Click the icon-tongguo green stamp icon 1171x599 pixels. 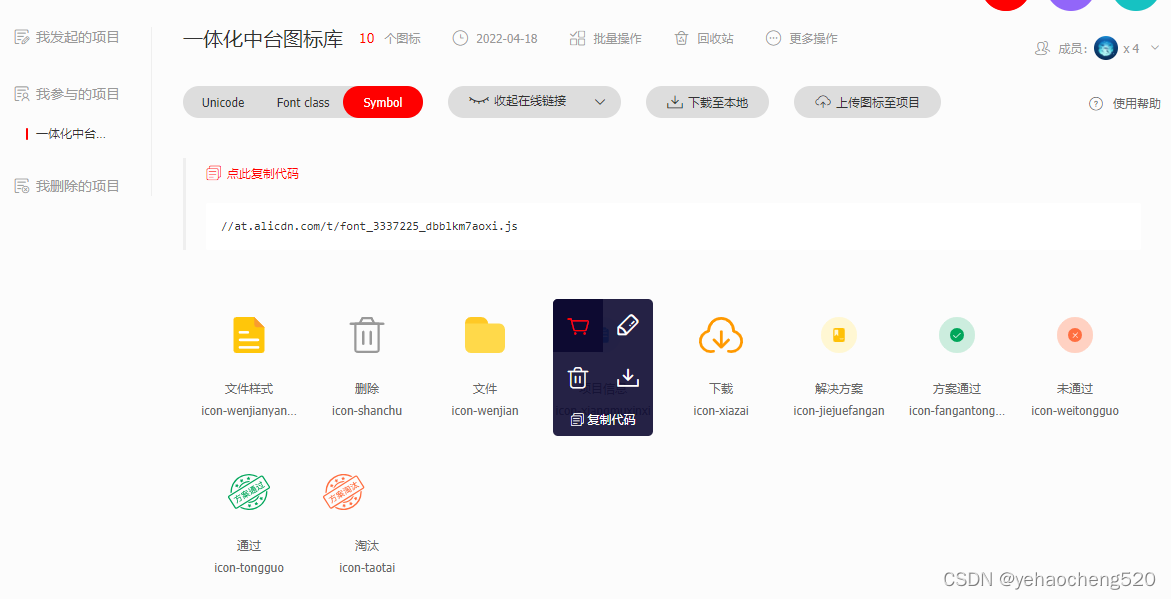tap(248, 492)
